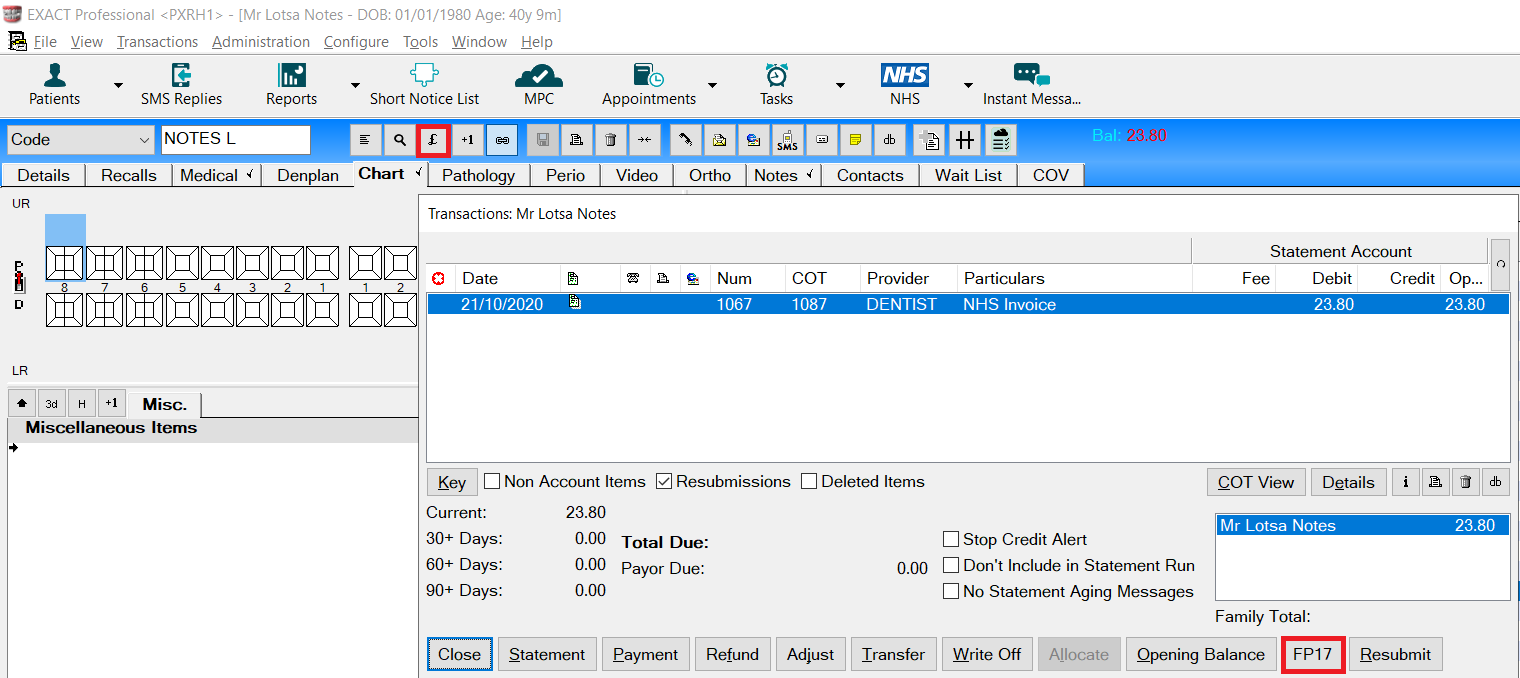Switch to the Perio tab
This screenshot has height=678, width=1520.
[x=565, y=175]
